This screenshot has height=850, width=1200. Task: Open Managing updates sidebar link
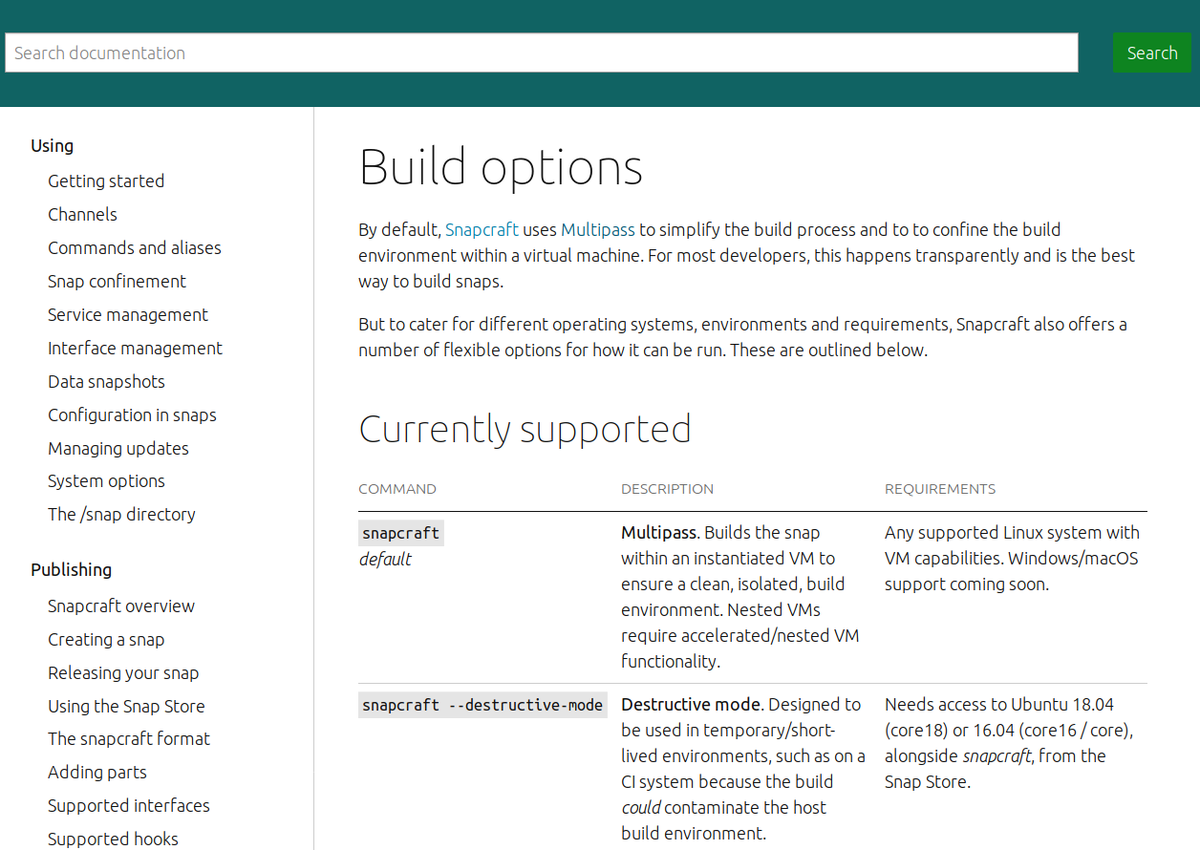[x=118, y=449]
